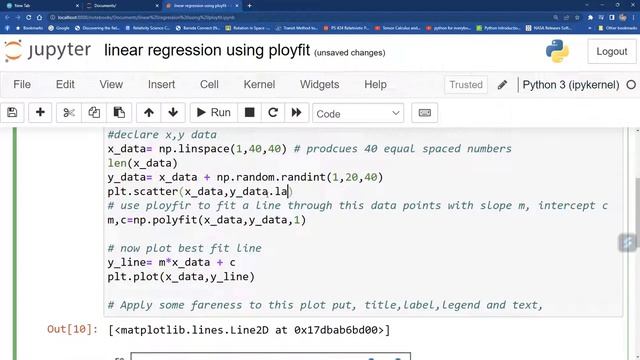The height and width of the screenshot is (360, 640).
Task: Click the Python 3 (ipykernel) kernel name
Action: [x=571, y=85]
